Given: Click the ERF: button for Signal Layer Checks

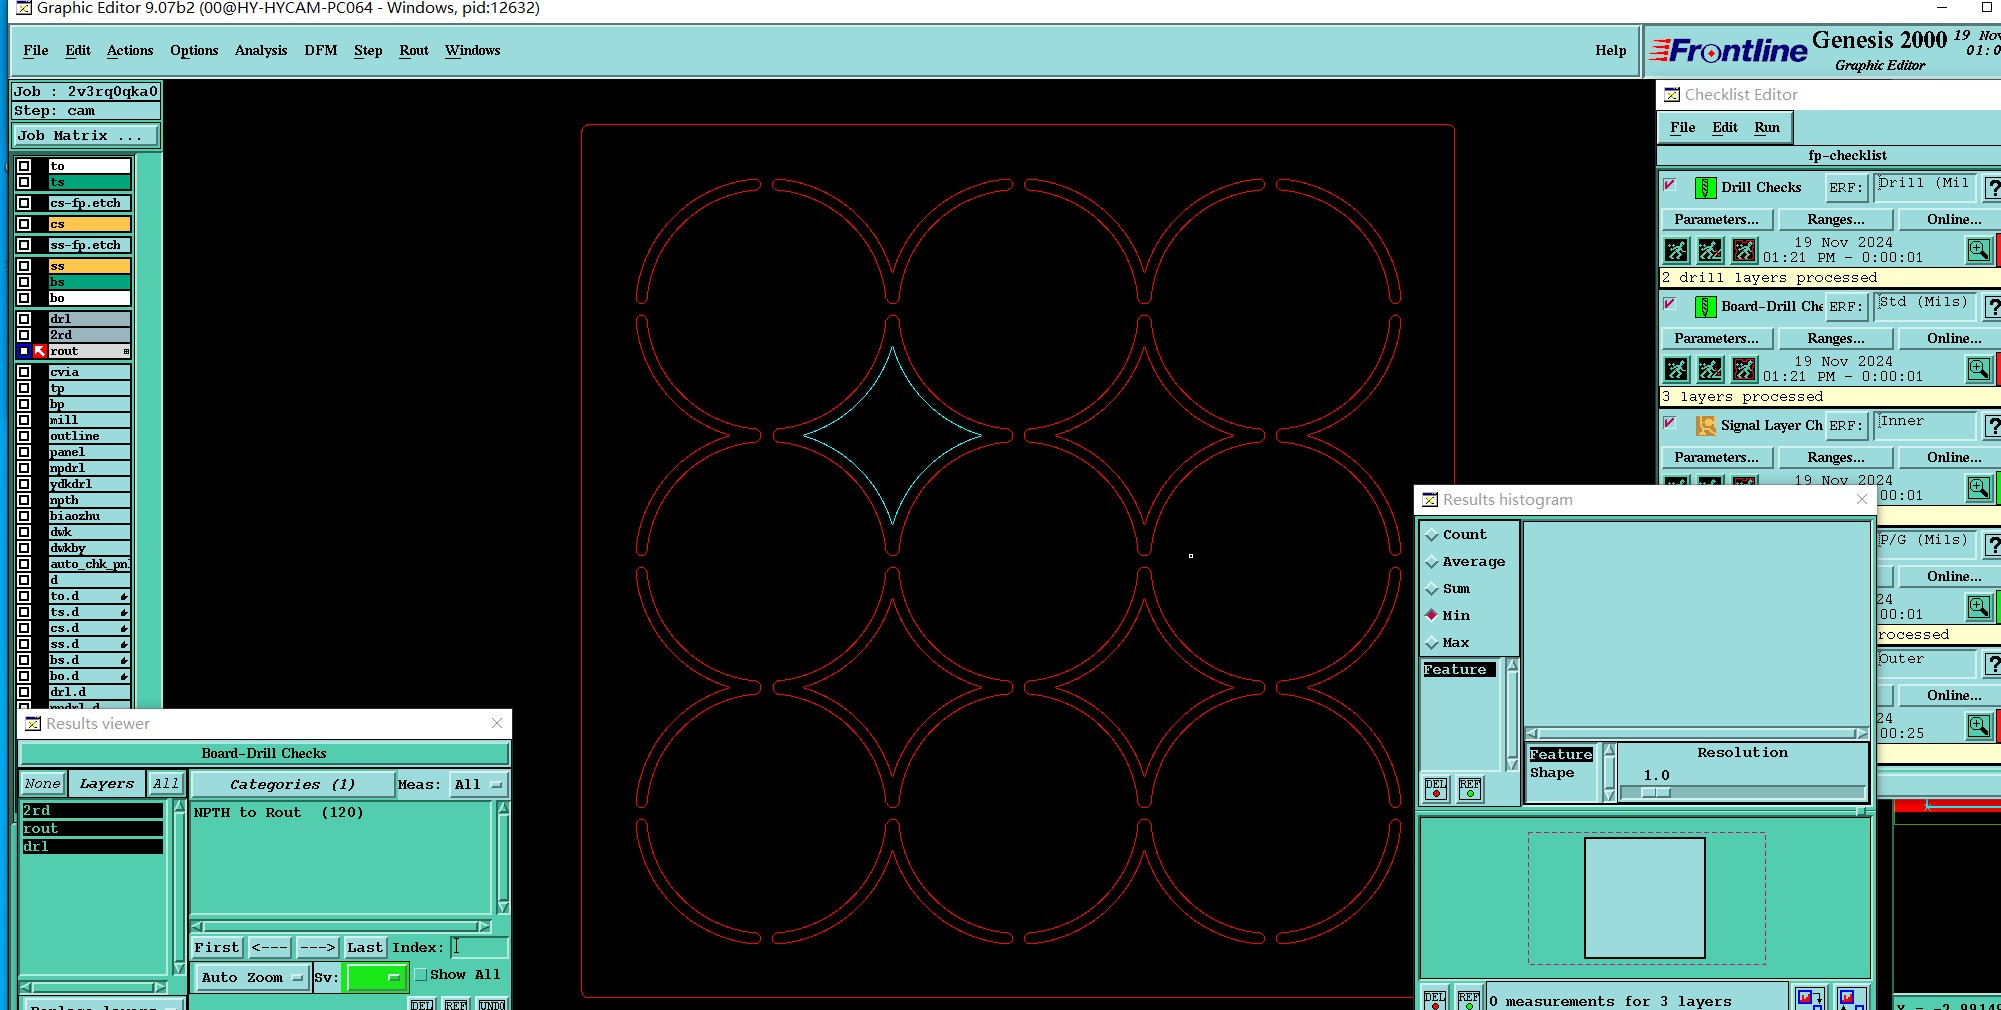Looking at the screenshot, I should pyautogui.click(x=1846, y=425).
